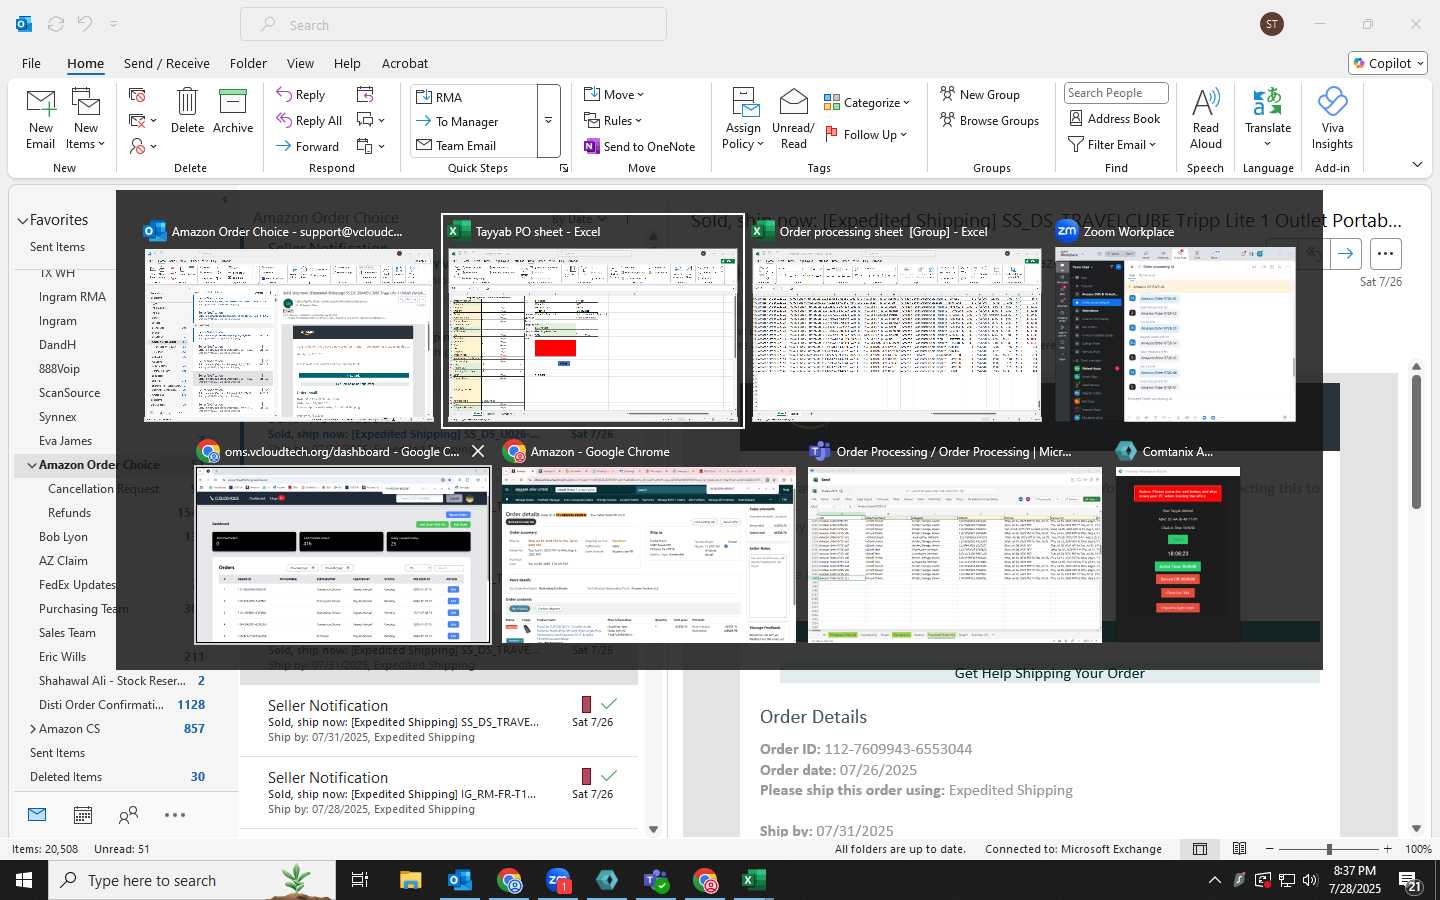Viewport: 1440px width, 900px height.
Task: Click the Send/Receive All Folders icon
Action: click(56, 24)
